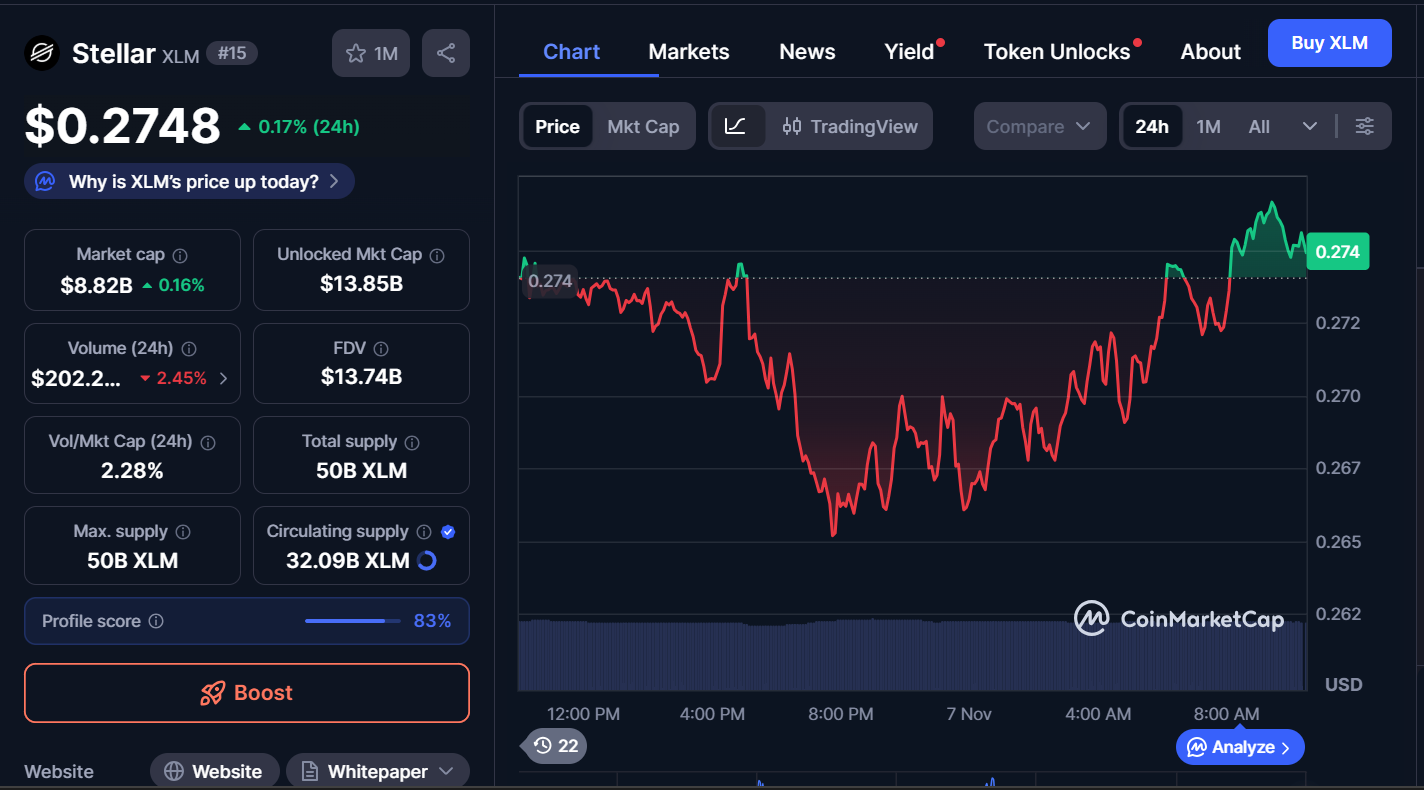Click the share icon next to Stellar
Image resolution: width=1424 pixels, height=790 pixels.
446,53
